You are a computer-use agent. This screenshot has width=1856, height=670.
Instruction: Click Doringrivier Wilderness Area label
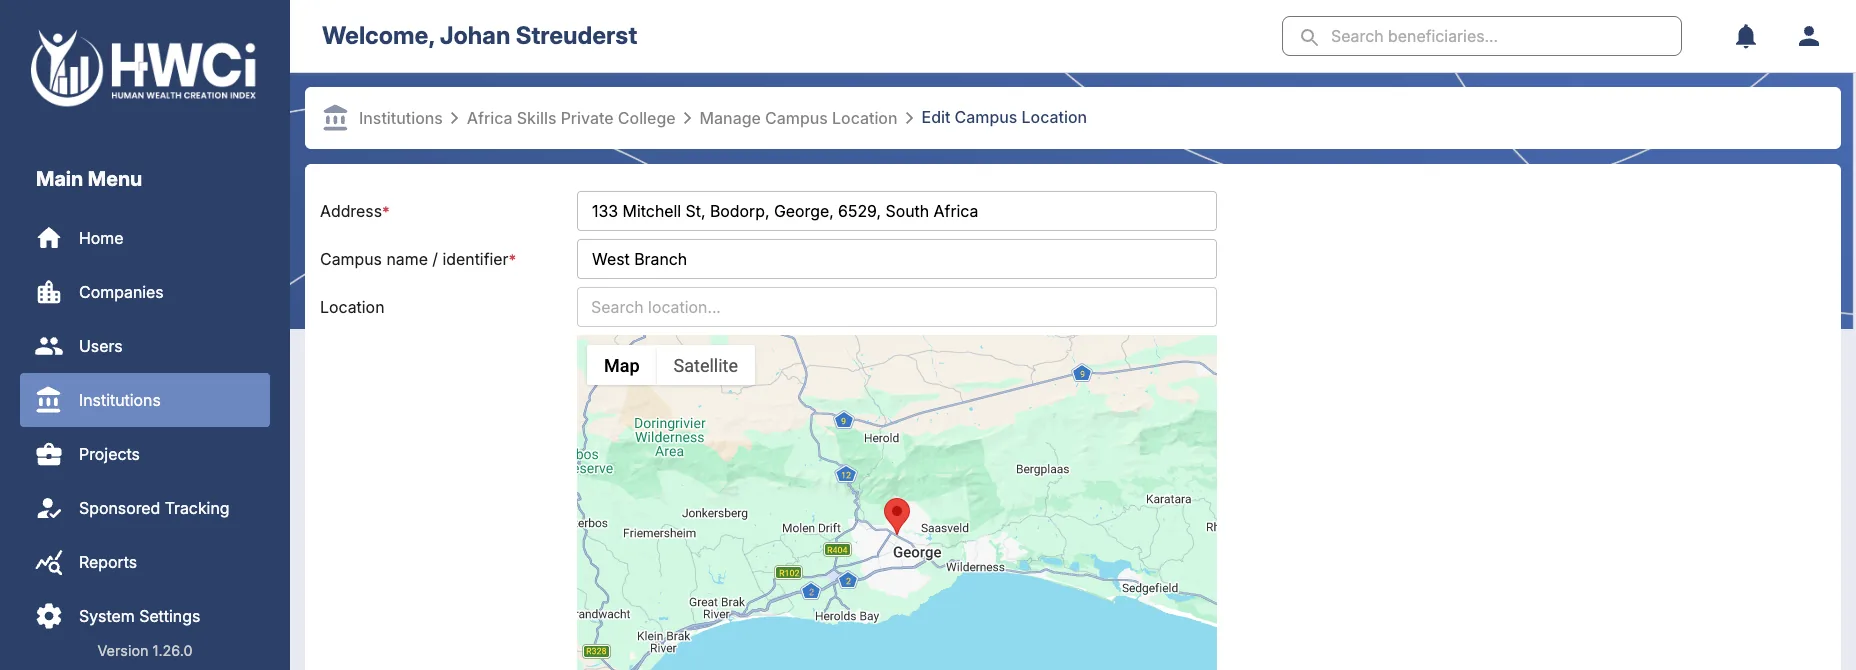click(x=670, y=438)
